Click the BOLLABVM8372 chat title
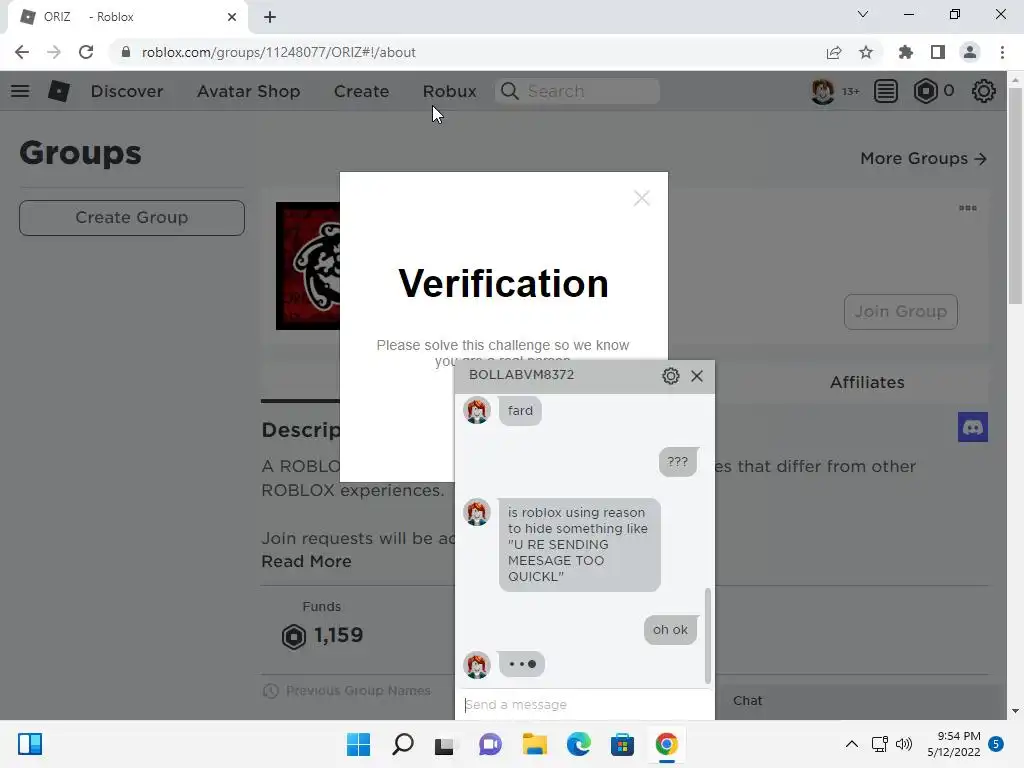Screen dimensions: 1024x768 (x=521, y=375)
